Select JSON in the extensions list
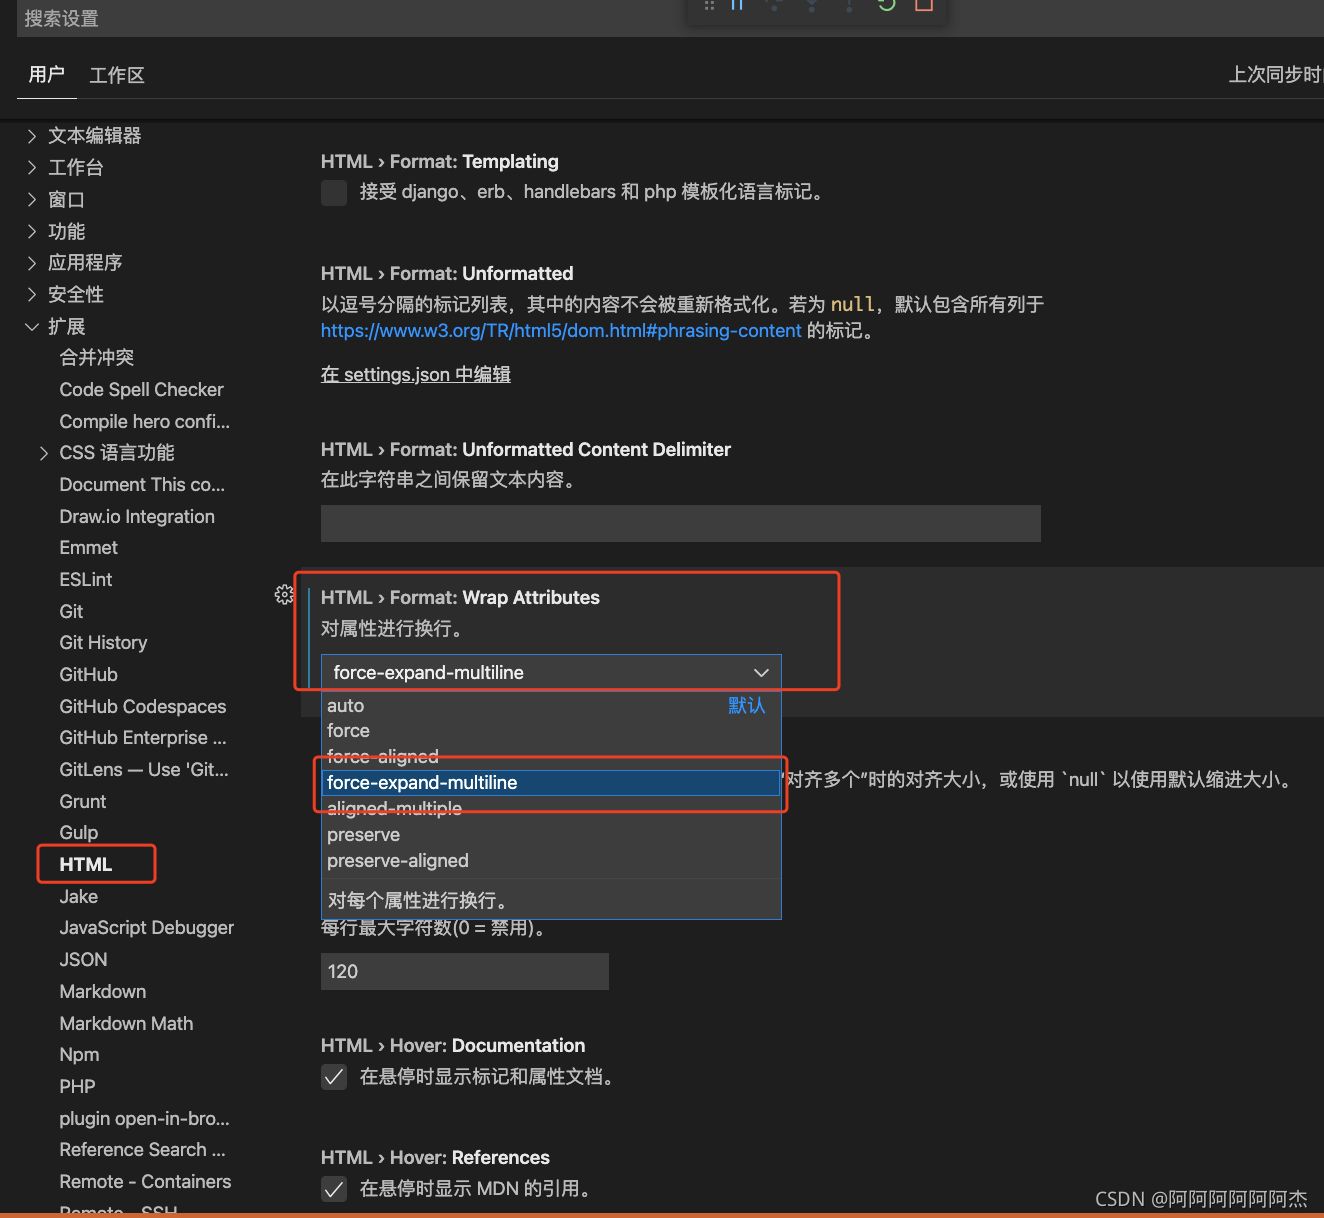 pos(83,960)
